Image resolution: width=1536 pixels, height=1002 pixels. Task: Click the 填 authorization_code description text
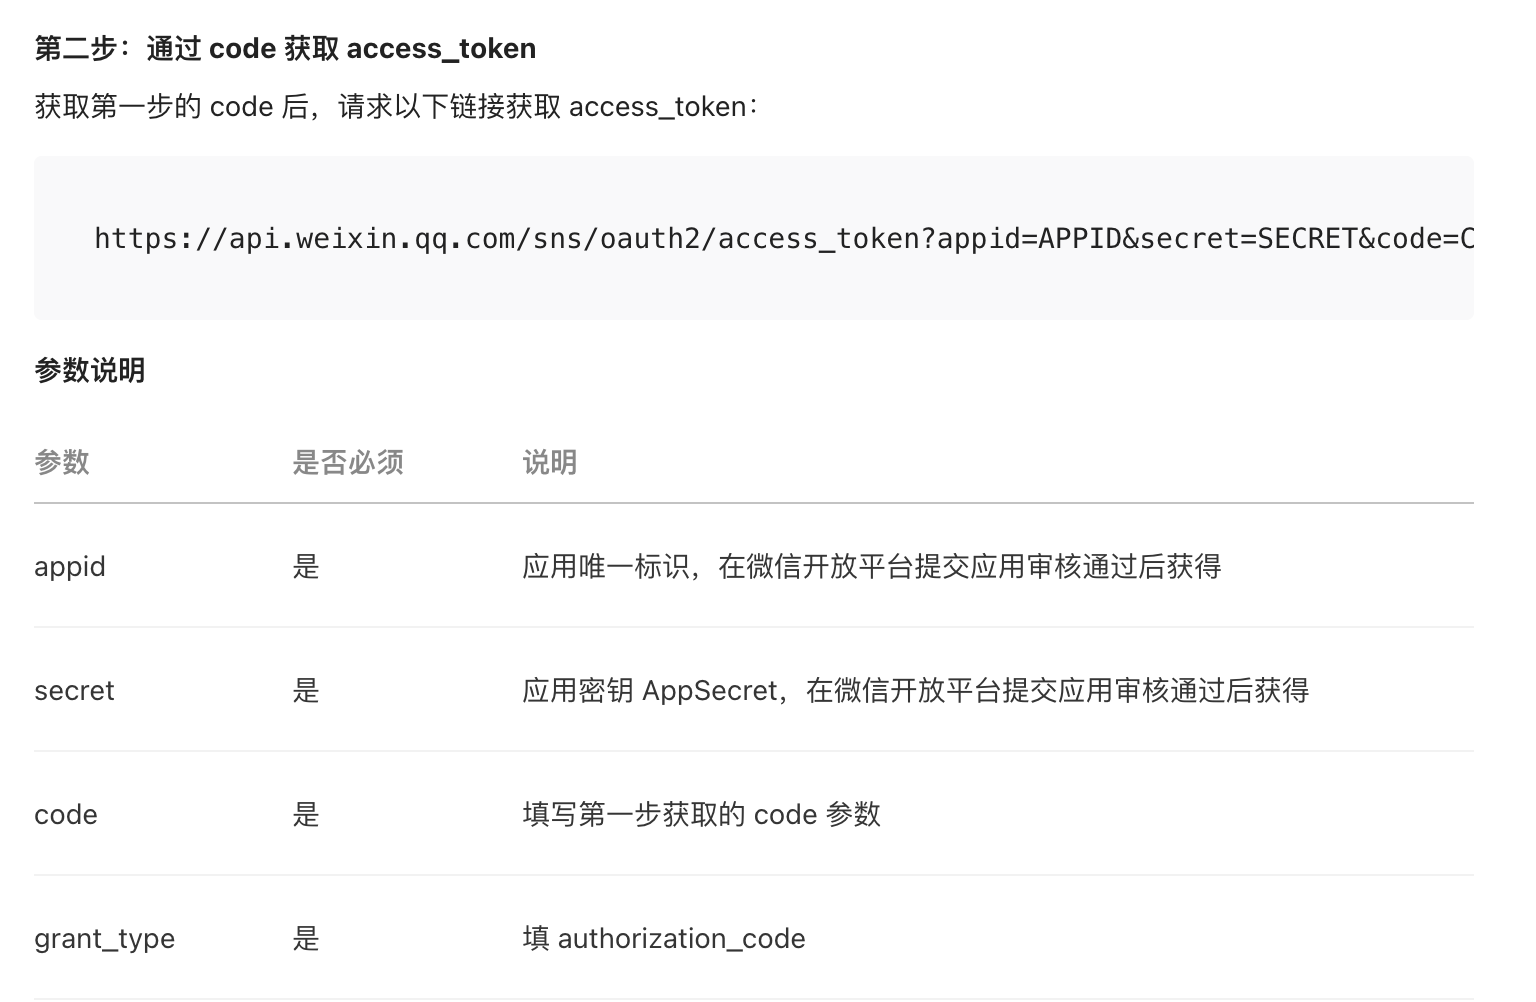click(664, 939)
